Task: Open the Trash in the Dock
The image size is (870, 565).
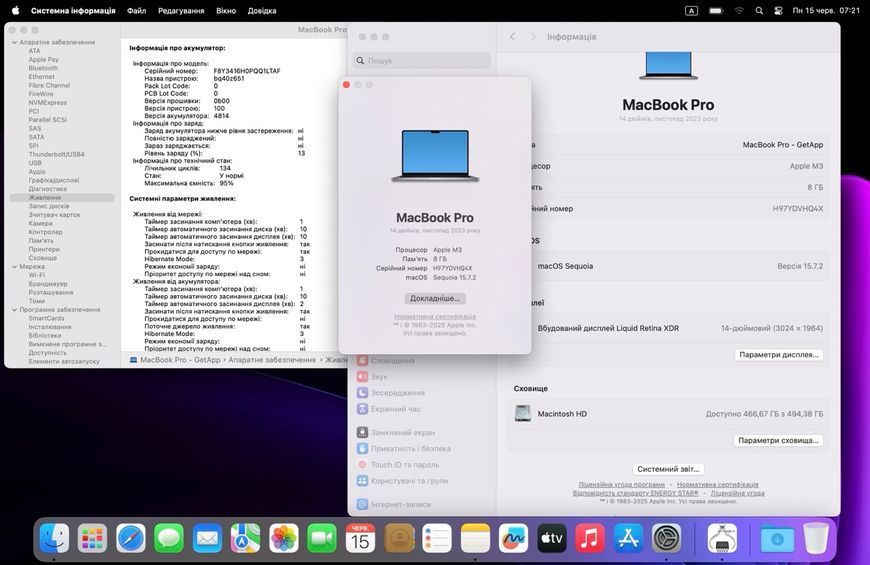Action: [816, 538]
